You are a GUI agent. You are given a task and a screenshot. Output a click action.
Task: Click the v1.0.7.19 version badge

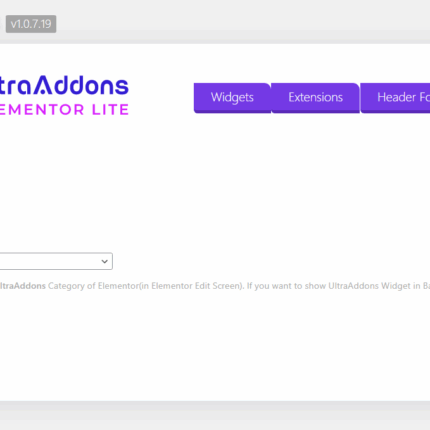[x=31, y=24]
